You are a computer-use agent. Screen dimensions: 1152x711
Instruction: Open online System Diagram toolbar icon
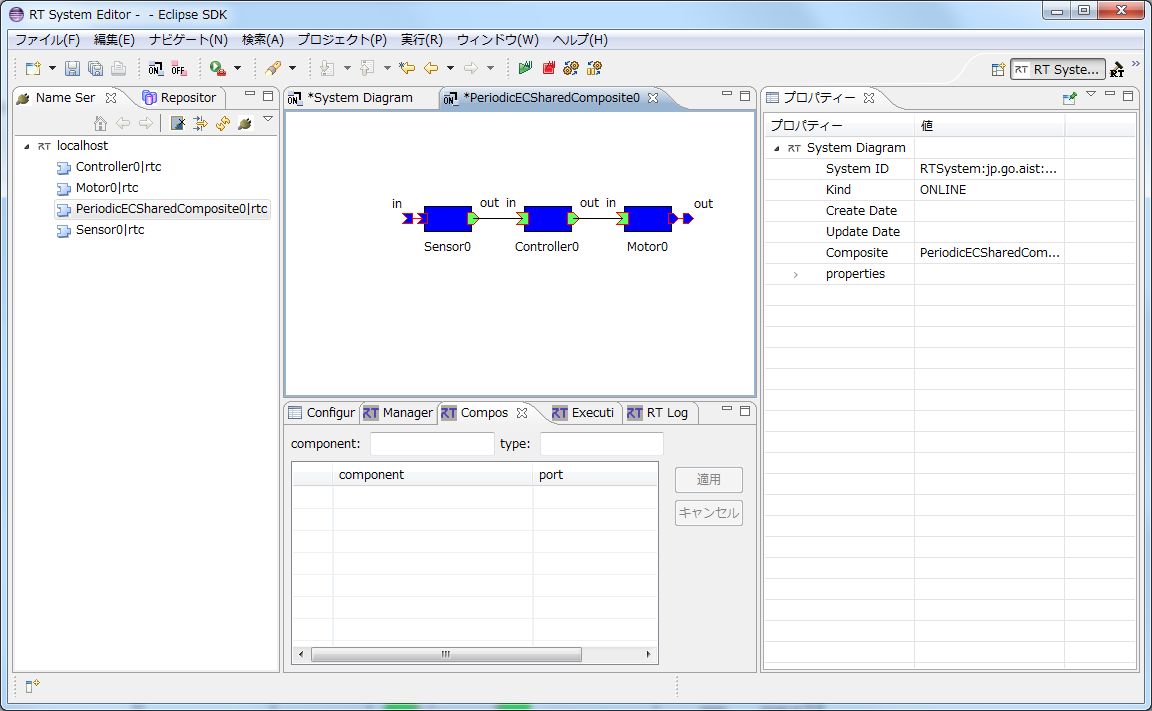coord(155,68)
